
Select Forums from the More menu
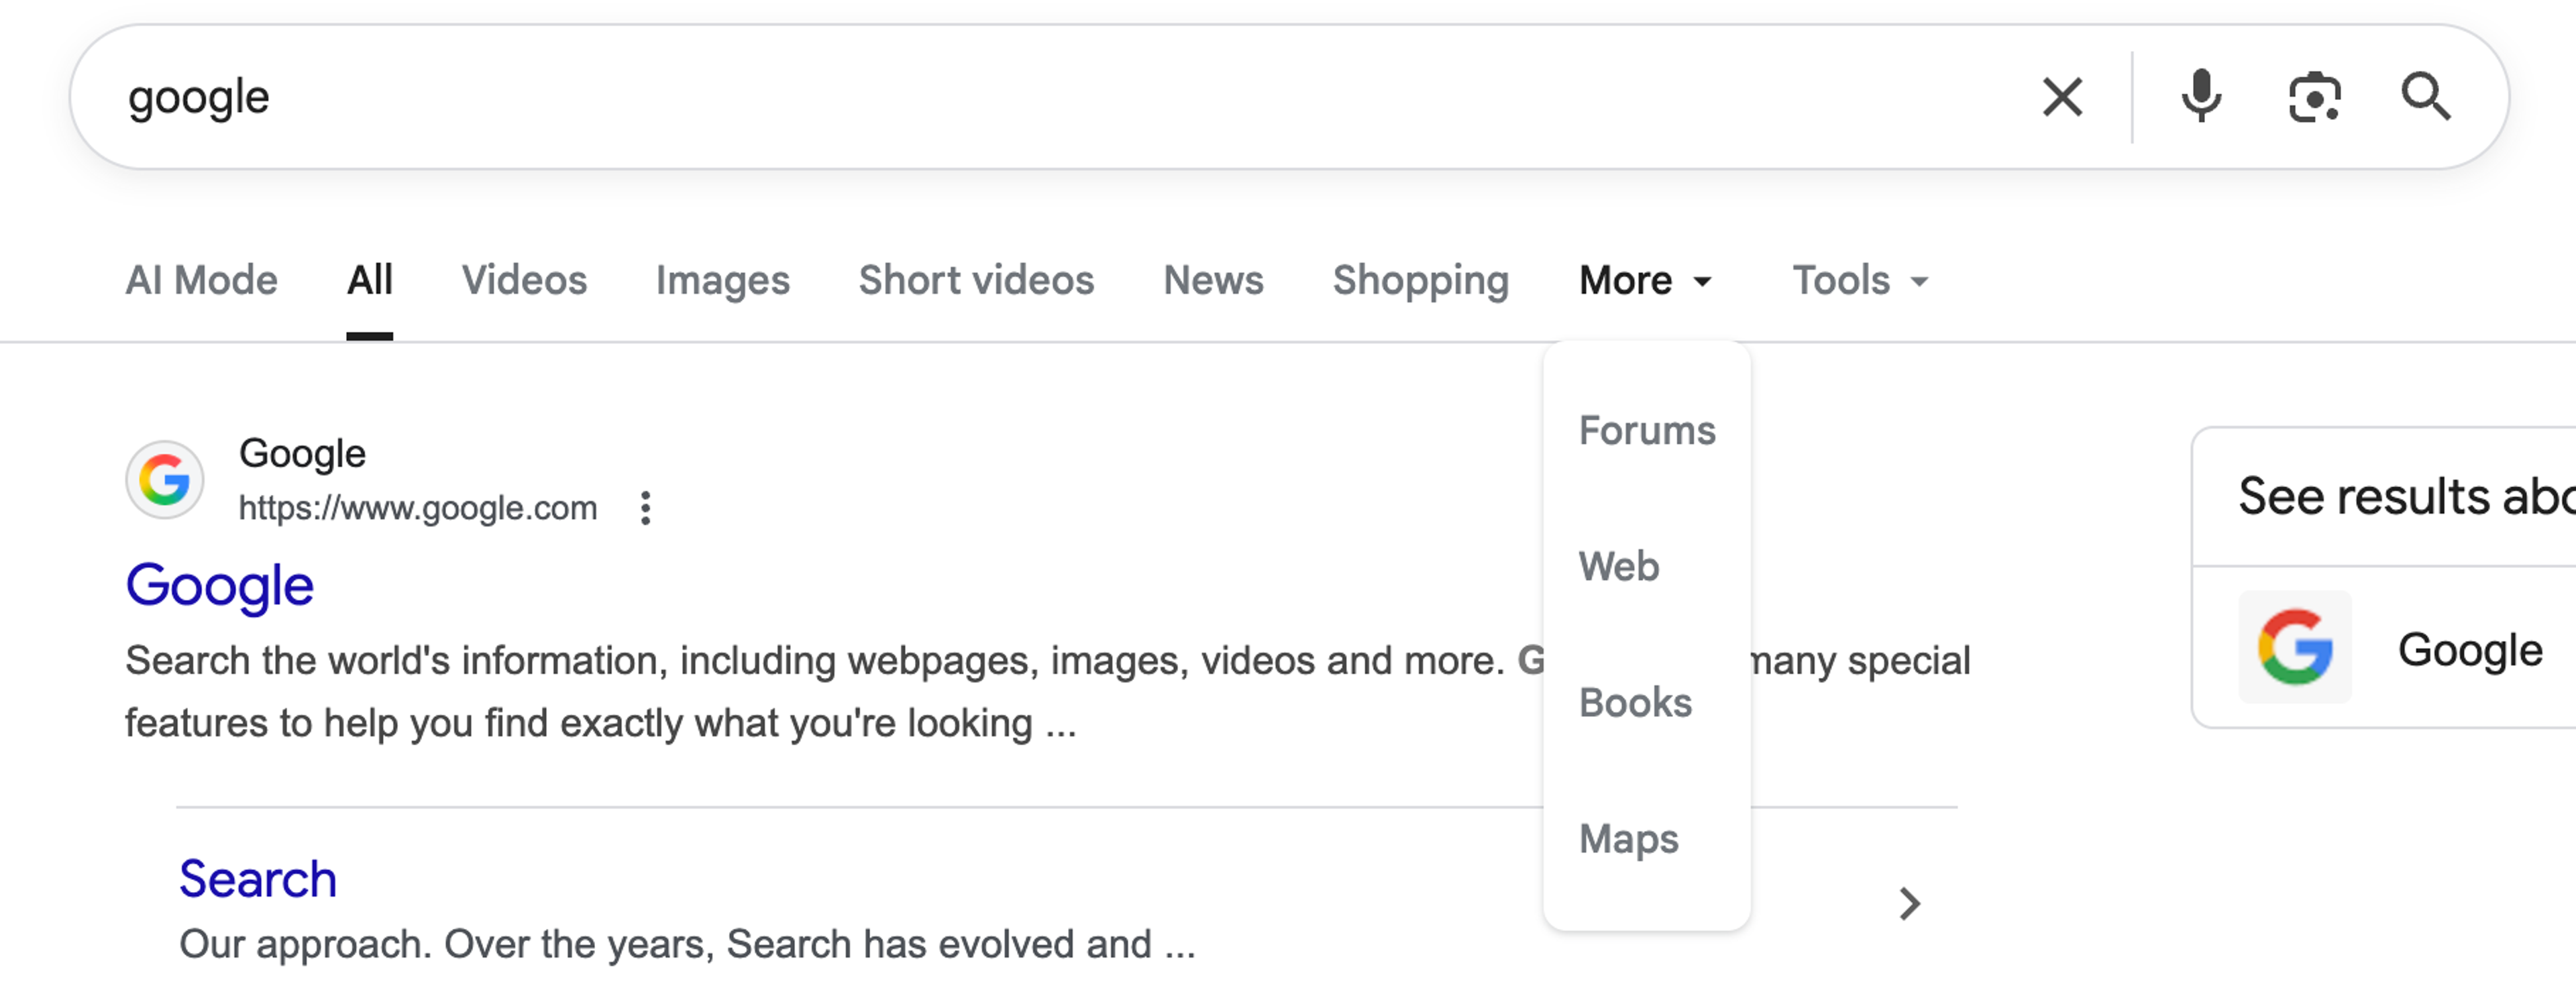tap(1646, 430)
